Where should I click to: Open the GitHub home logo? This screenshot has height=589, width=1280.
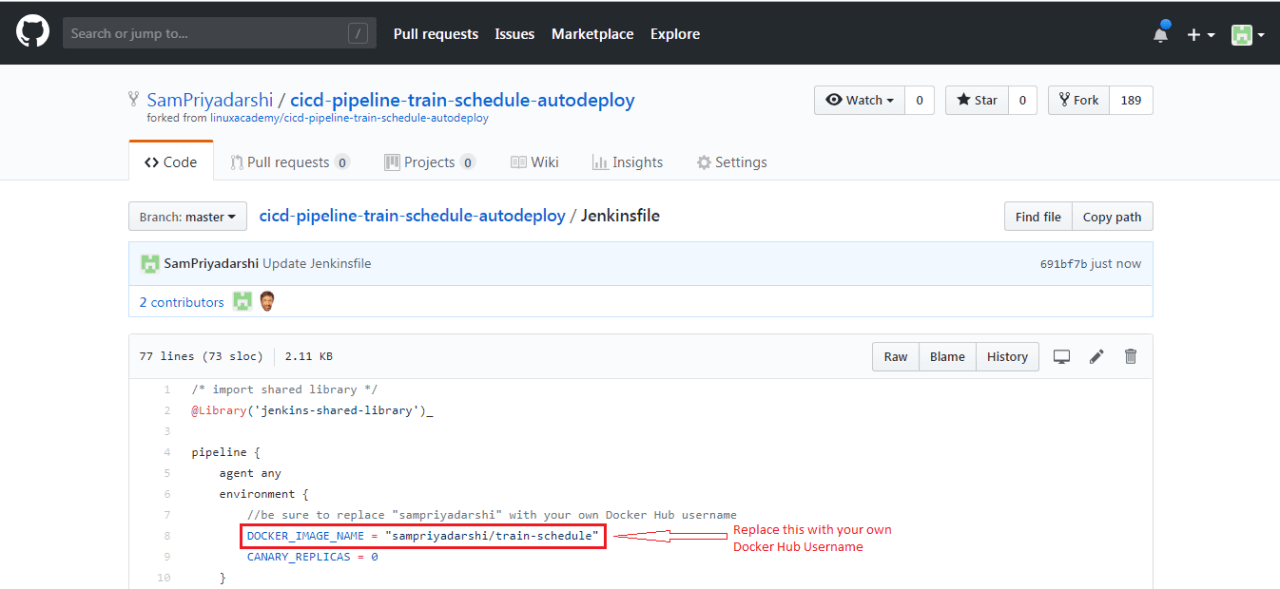point(33,33)
